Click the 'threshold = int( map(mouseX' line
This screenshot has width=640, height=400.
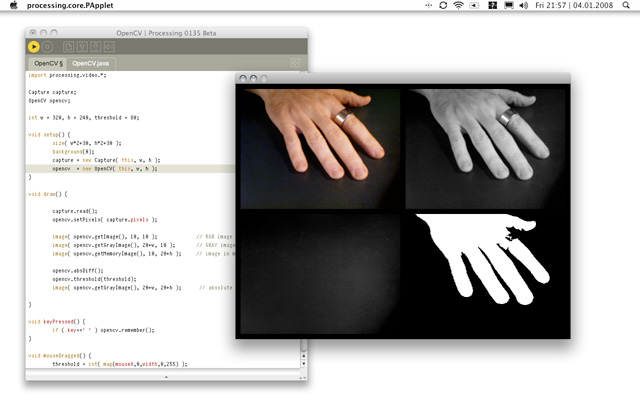point(120,364)
